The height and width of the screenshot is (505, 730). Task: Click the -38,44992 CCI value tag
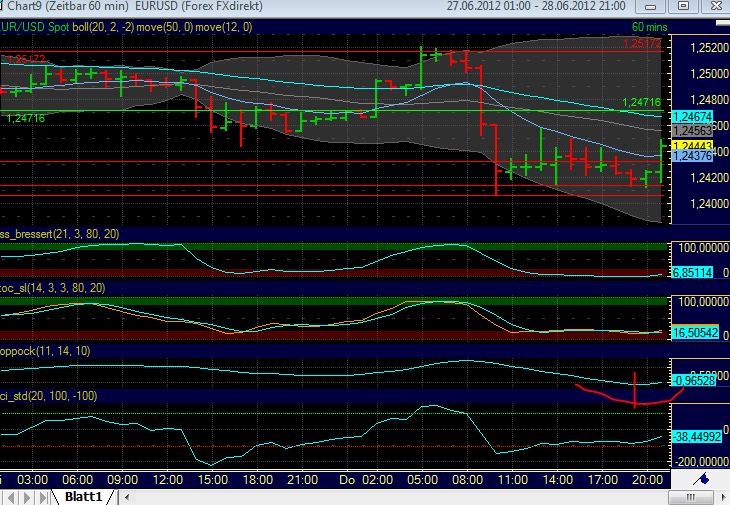tap(697, 437)
